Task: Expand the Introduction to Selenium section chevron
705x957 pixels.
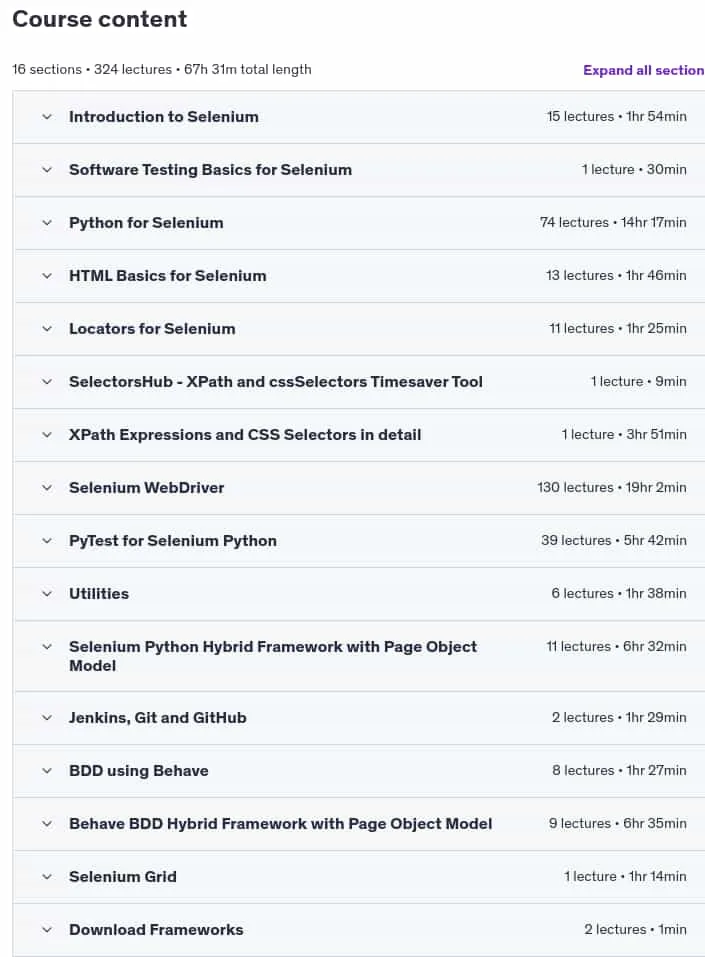Action: (47, 117)
